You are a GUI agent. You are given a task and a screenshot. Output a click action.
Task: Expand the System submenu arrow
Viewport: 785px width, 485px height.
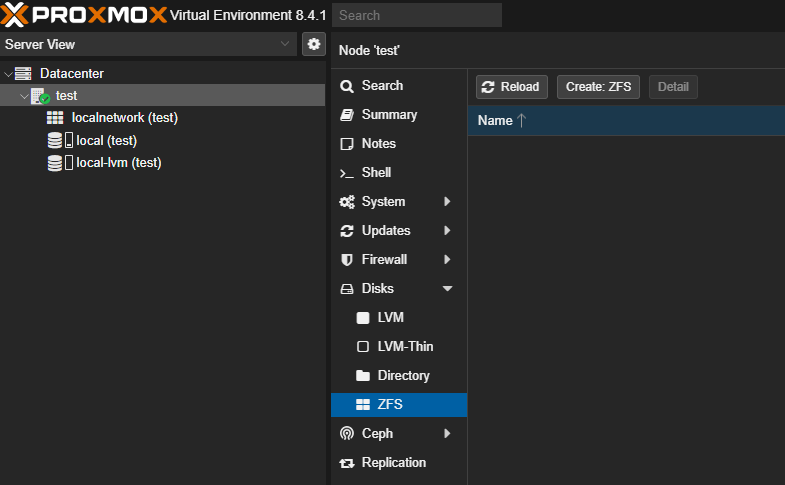pos(447,202)
